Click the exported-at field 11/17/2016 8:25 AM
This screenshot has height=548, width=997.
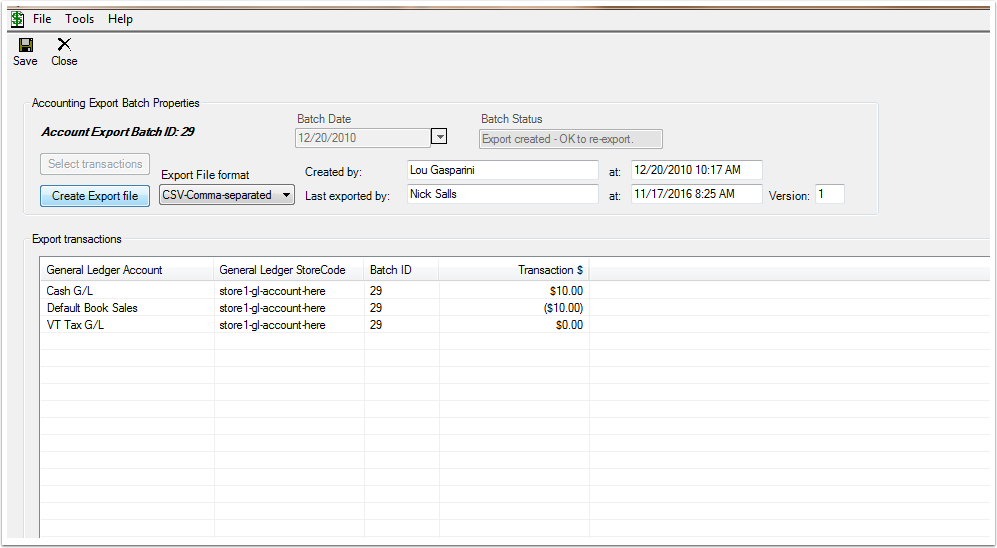coord(696,194)
